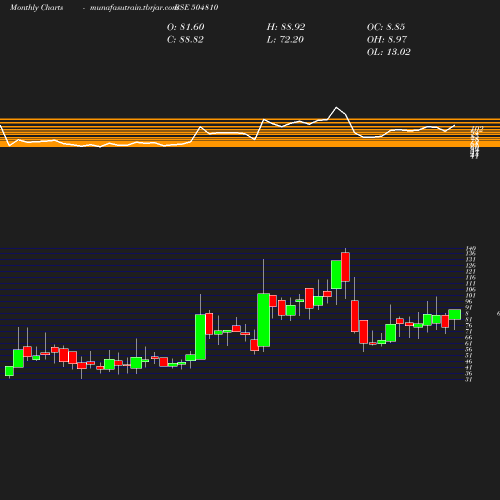Click the 66 price axis label
The width and height of the screenshot is (500, 500).
coord(469,338)
